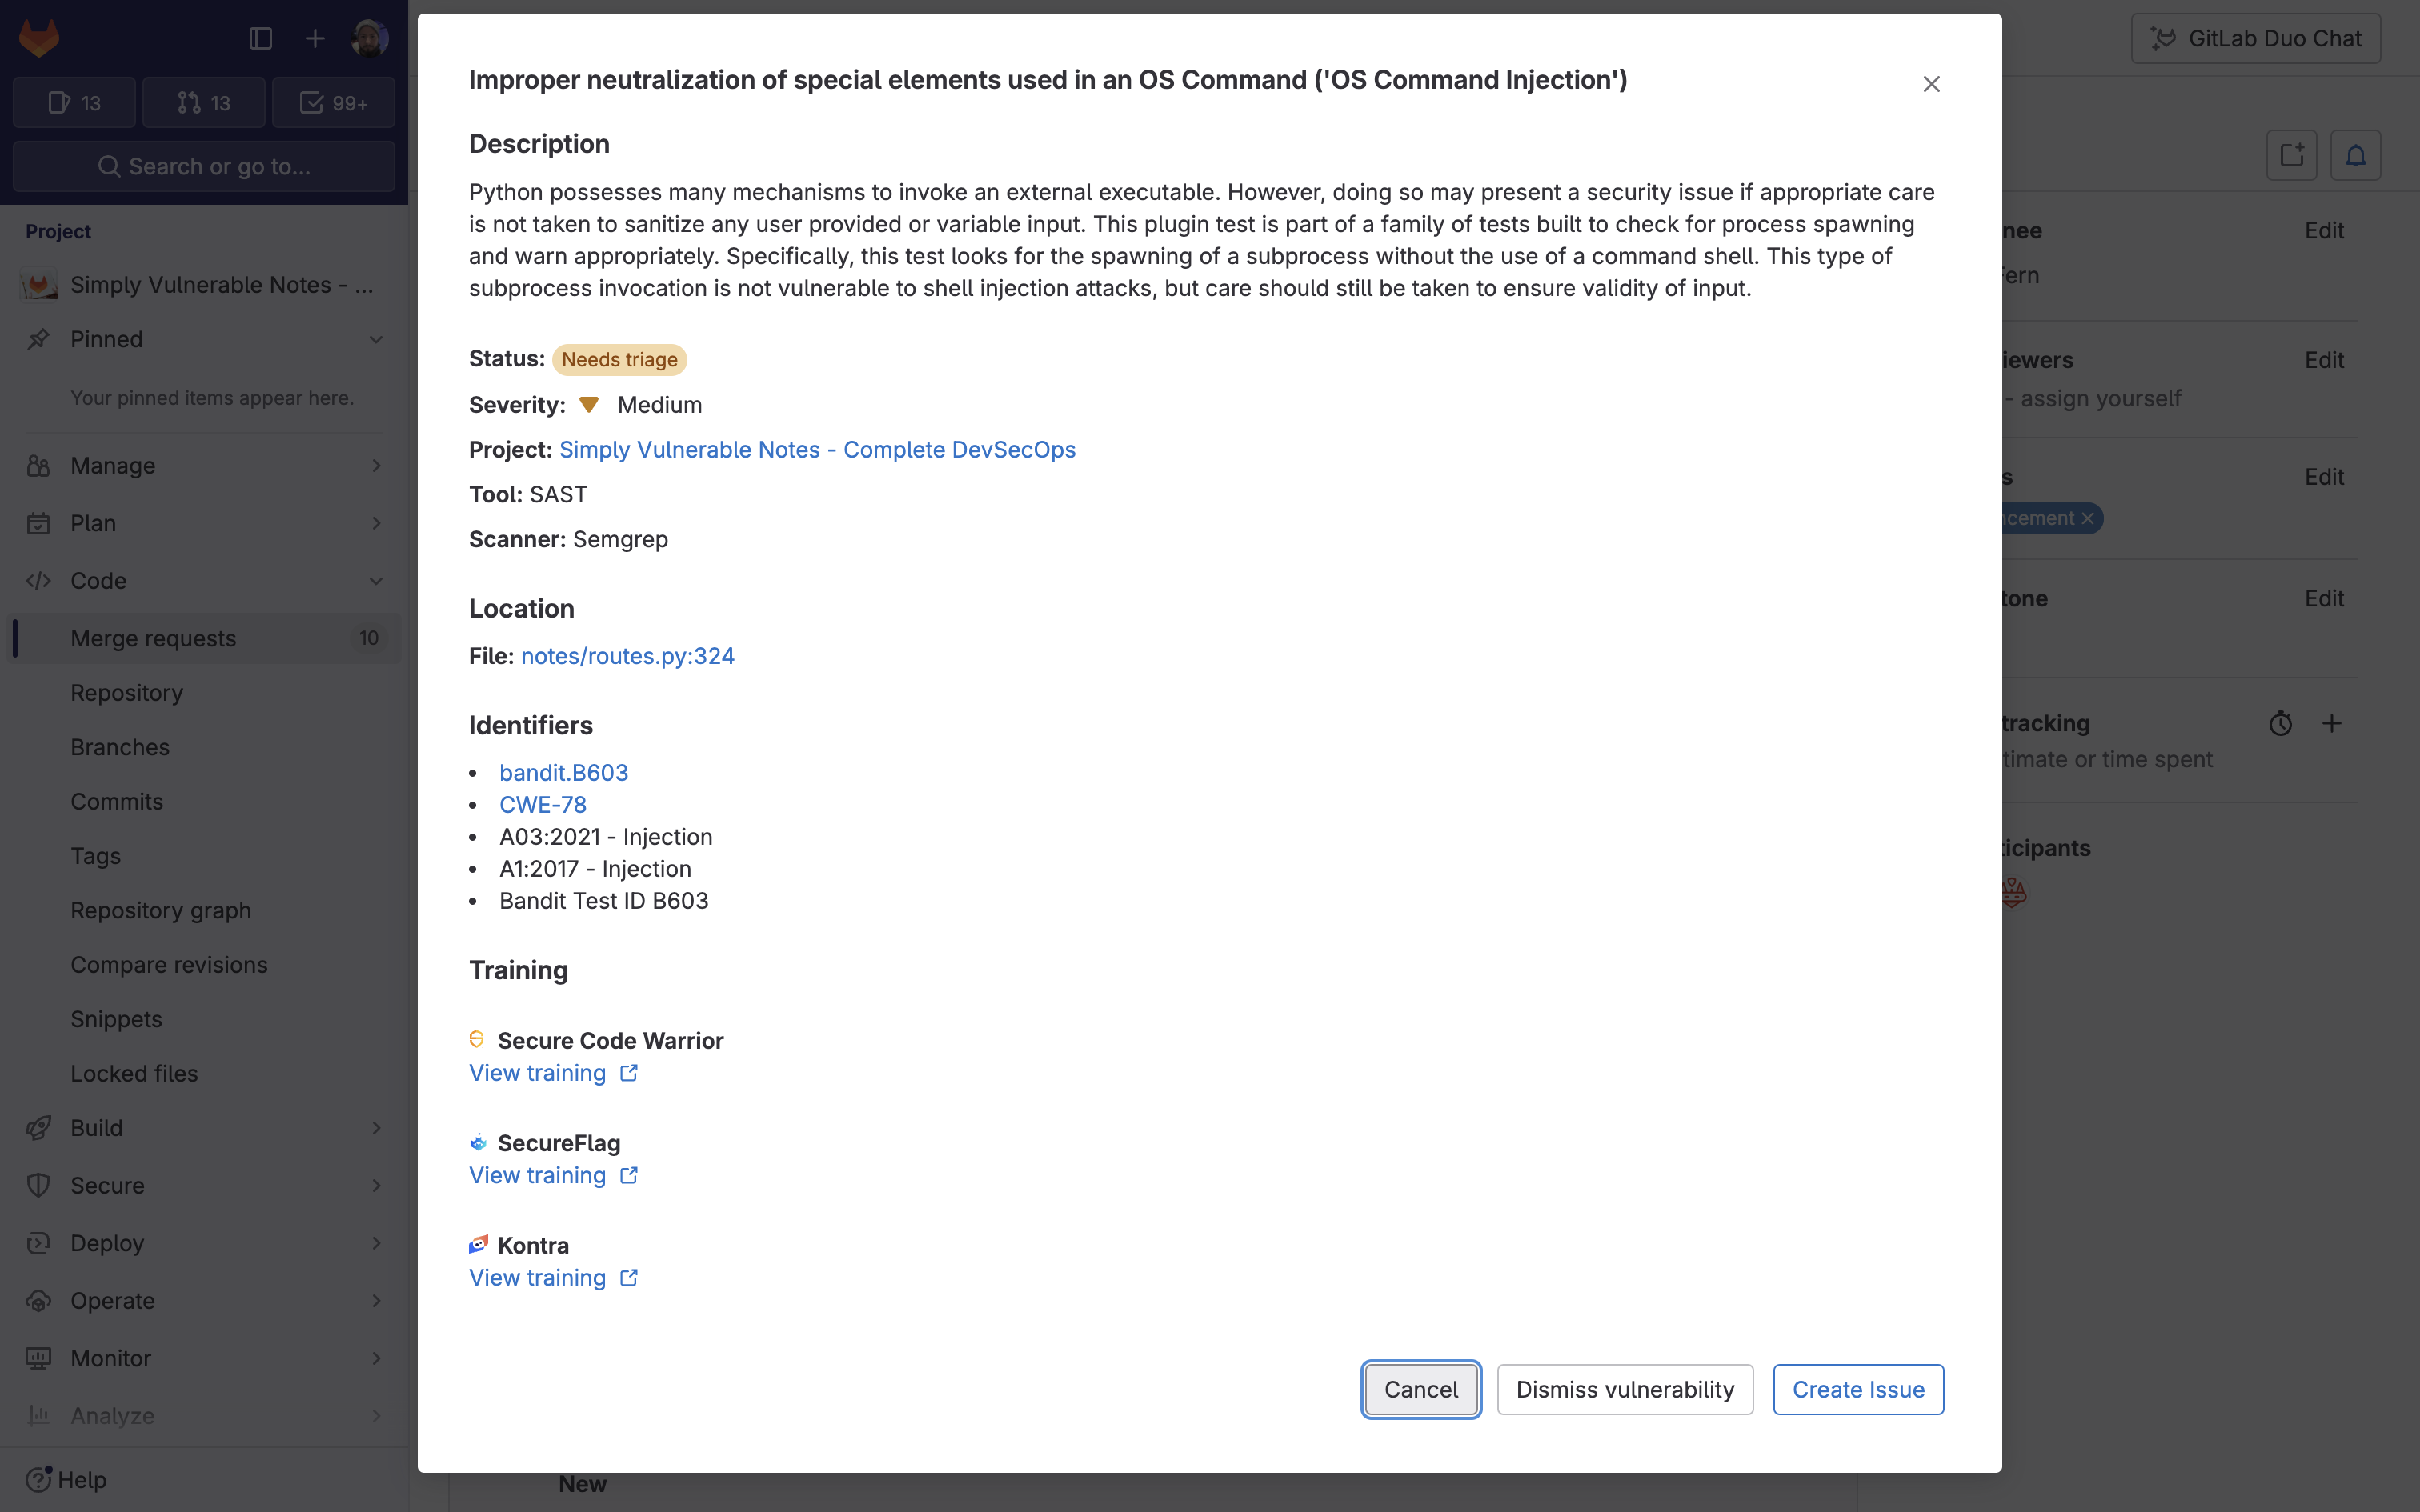
Task: Select Repository graph in sidebar
Action: click(x=161, y=910)
